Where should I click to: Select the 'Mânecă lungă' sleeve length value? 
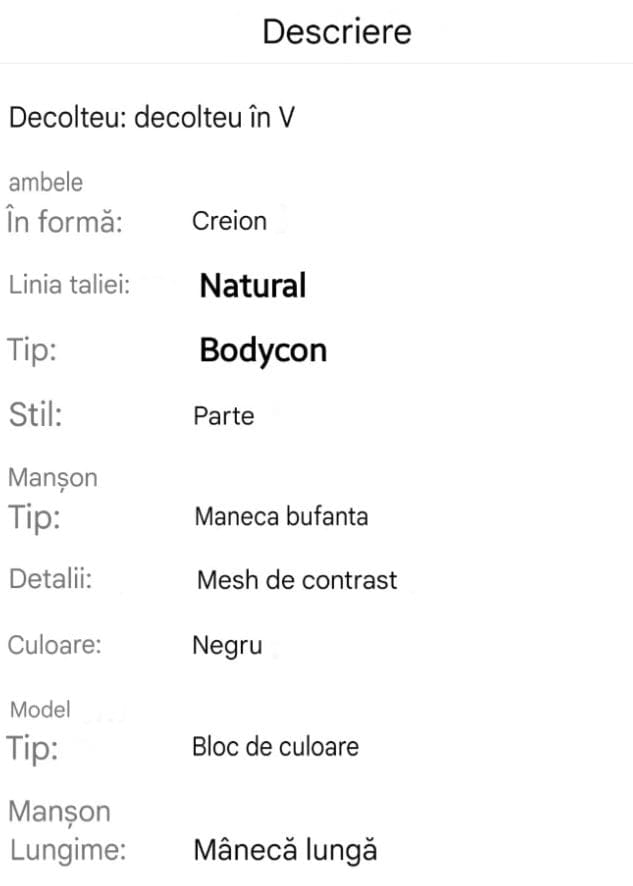click(285, 851)
